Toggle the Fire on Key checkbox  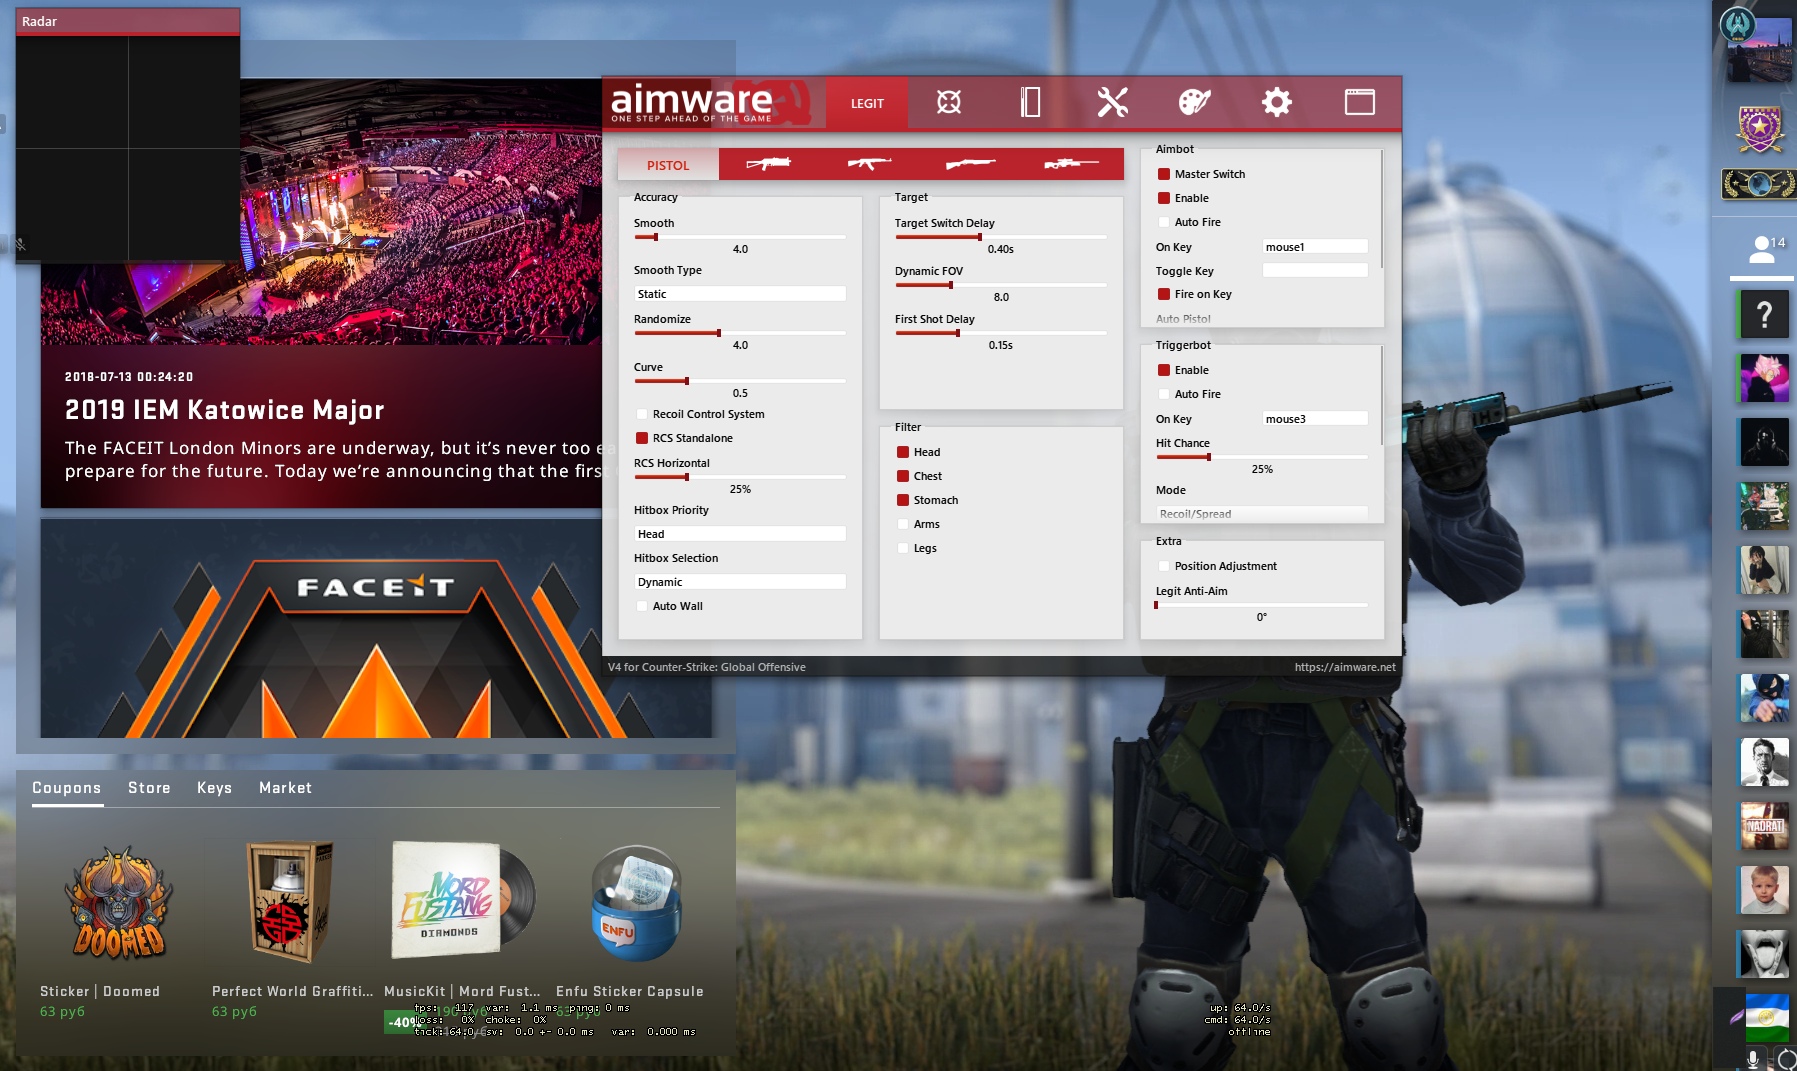1164,294
